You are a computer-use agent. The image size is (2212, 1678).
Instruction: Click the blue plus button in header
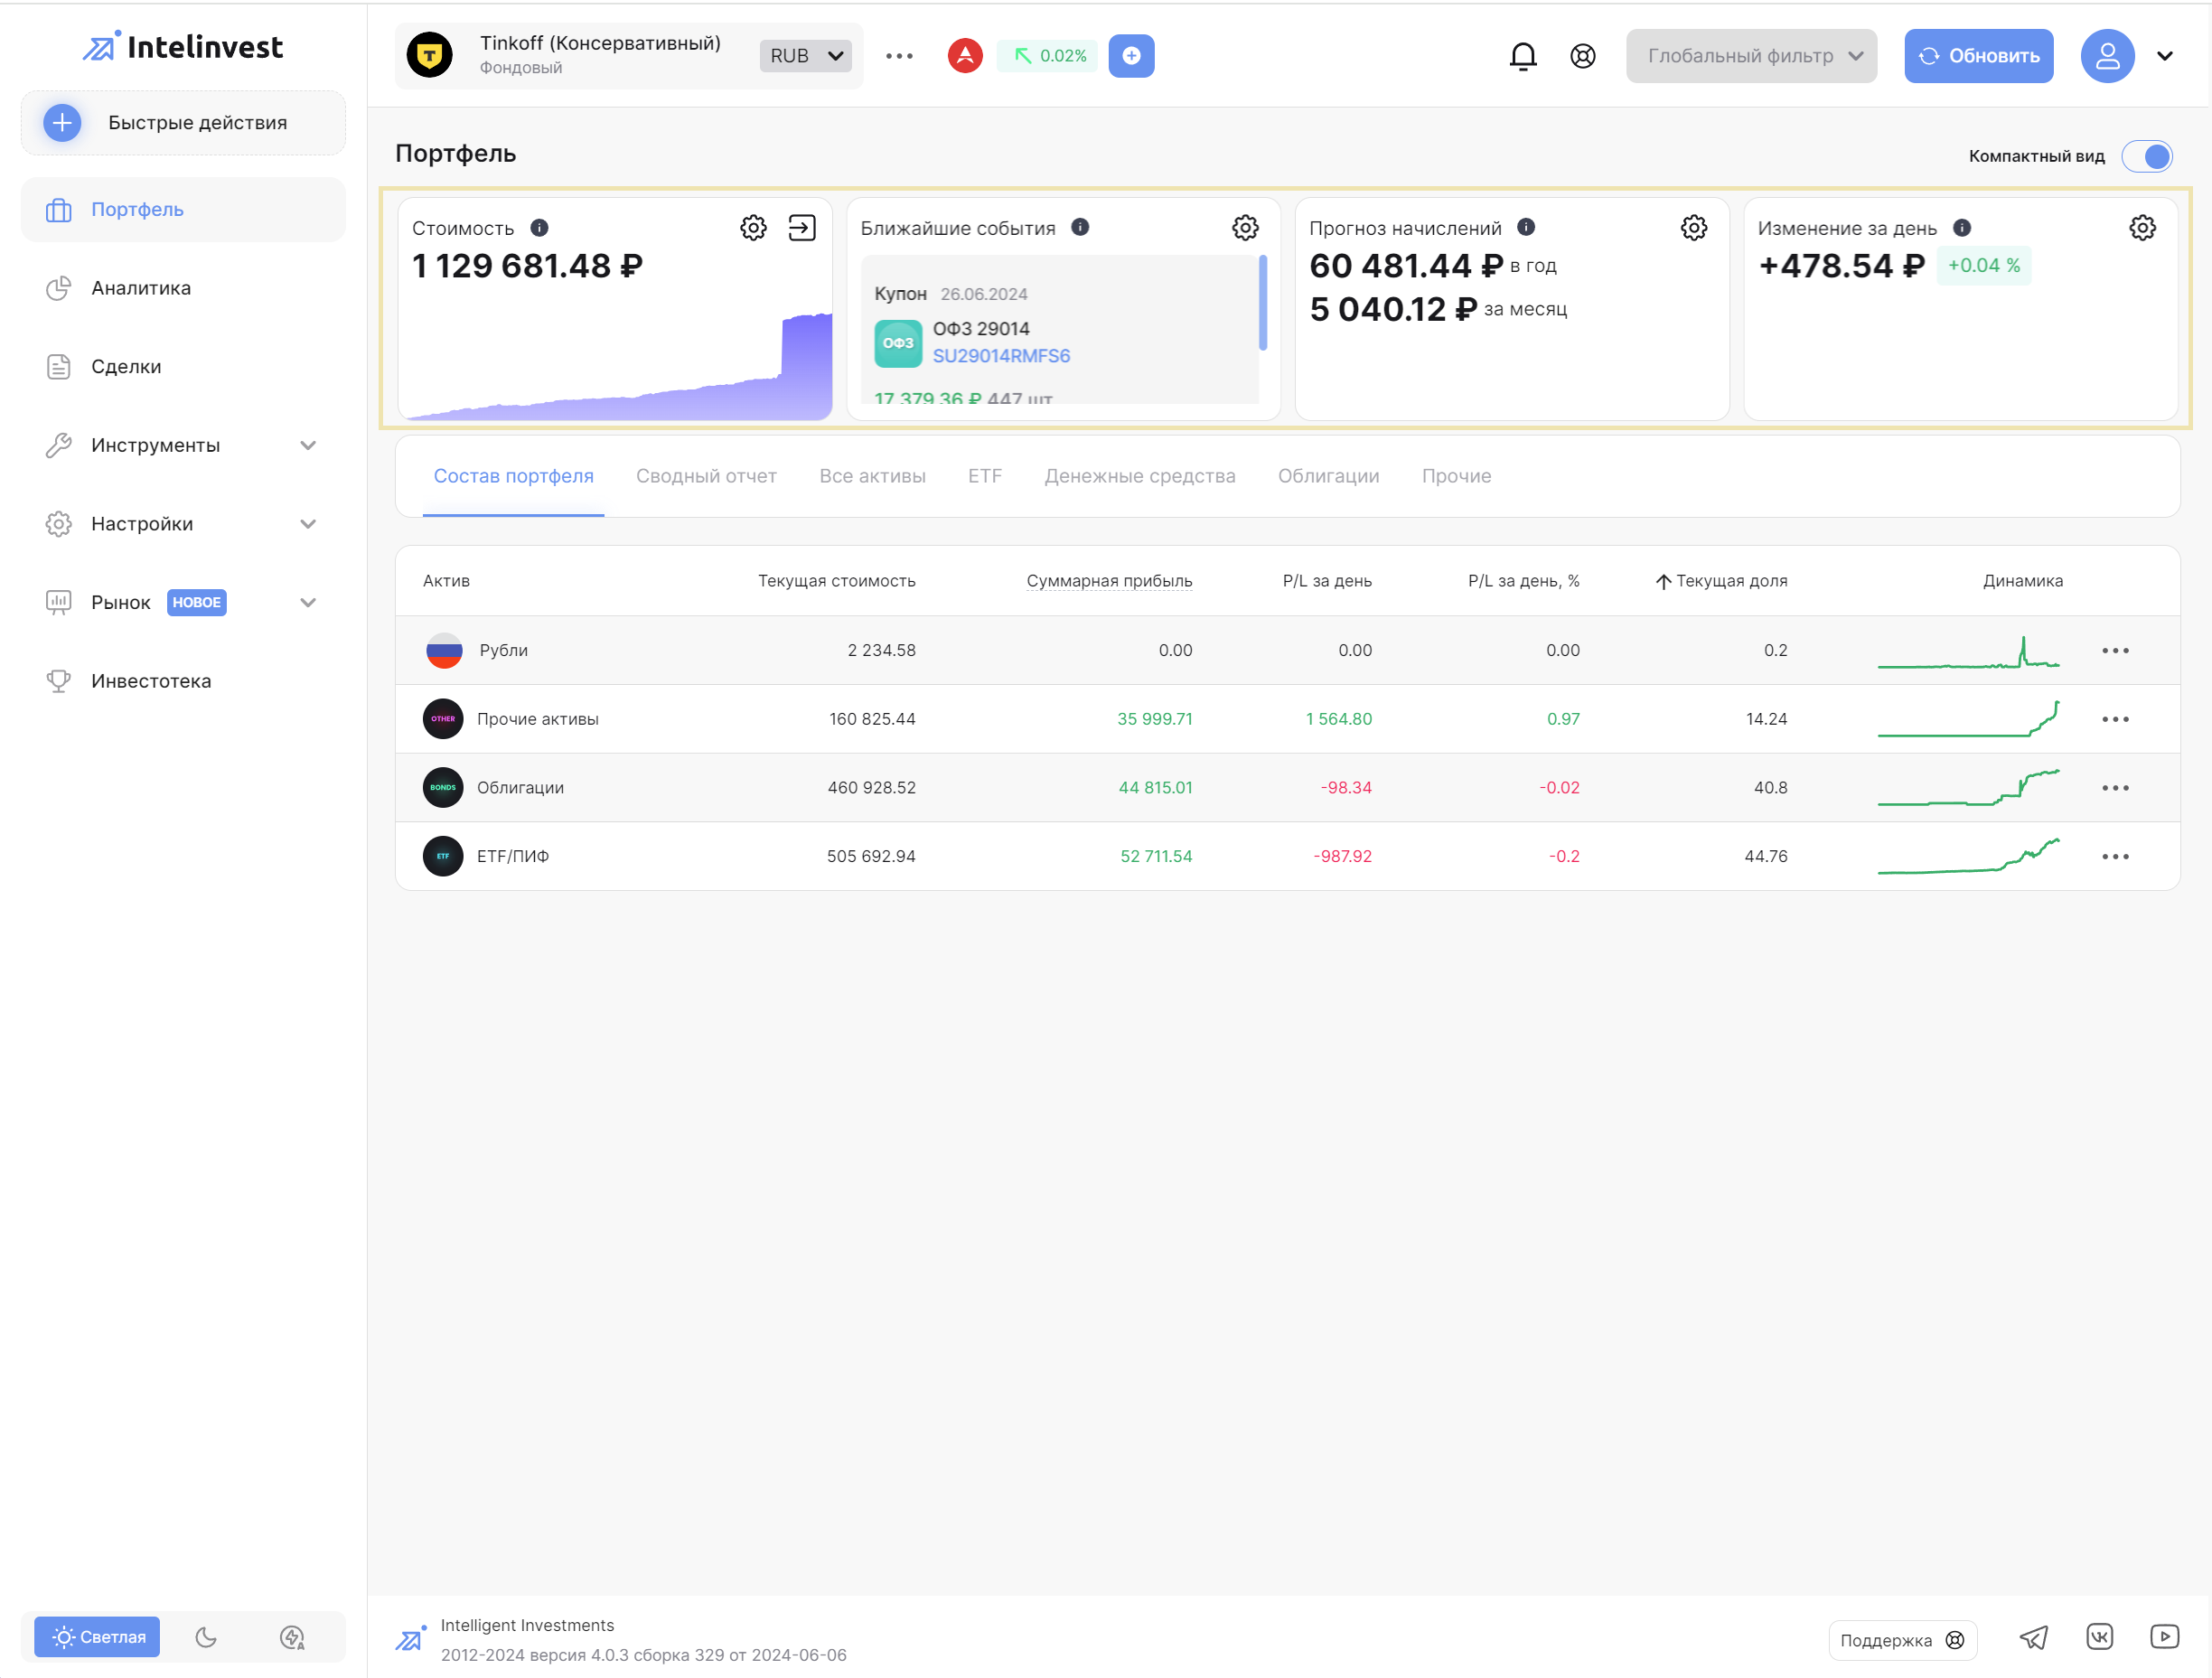pos(1131,56)
